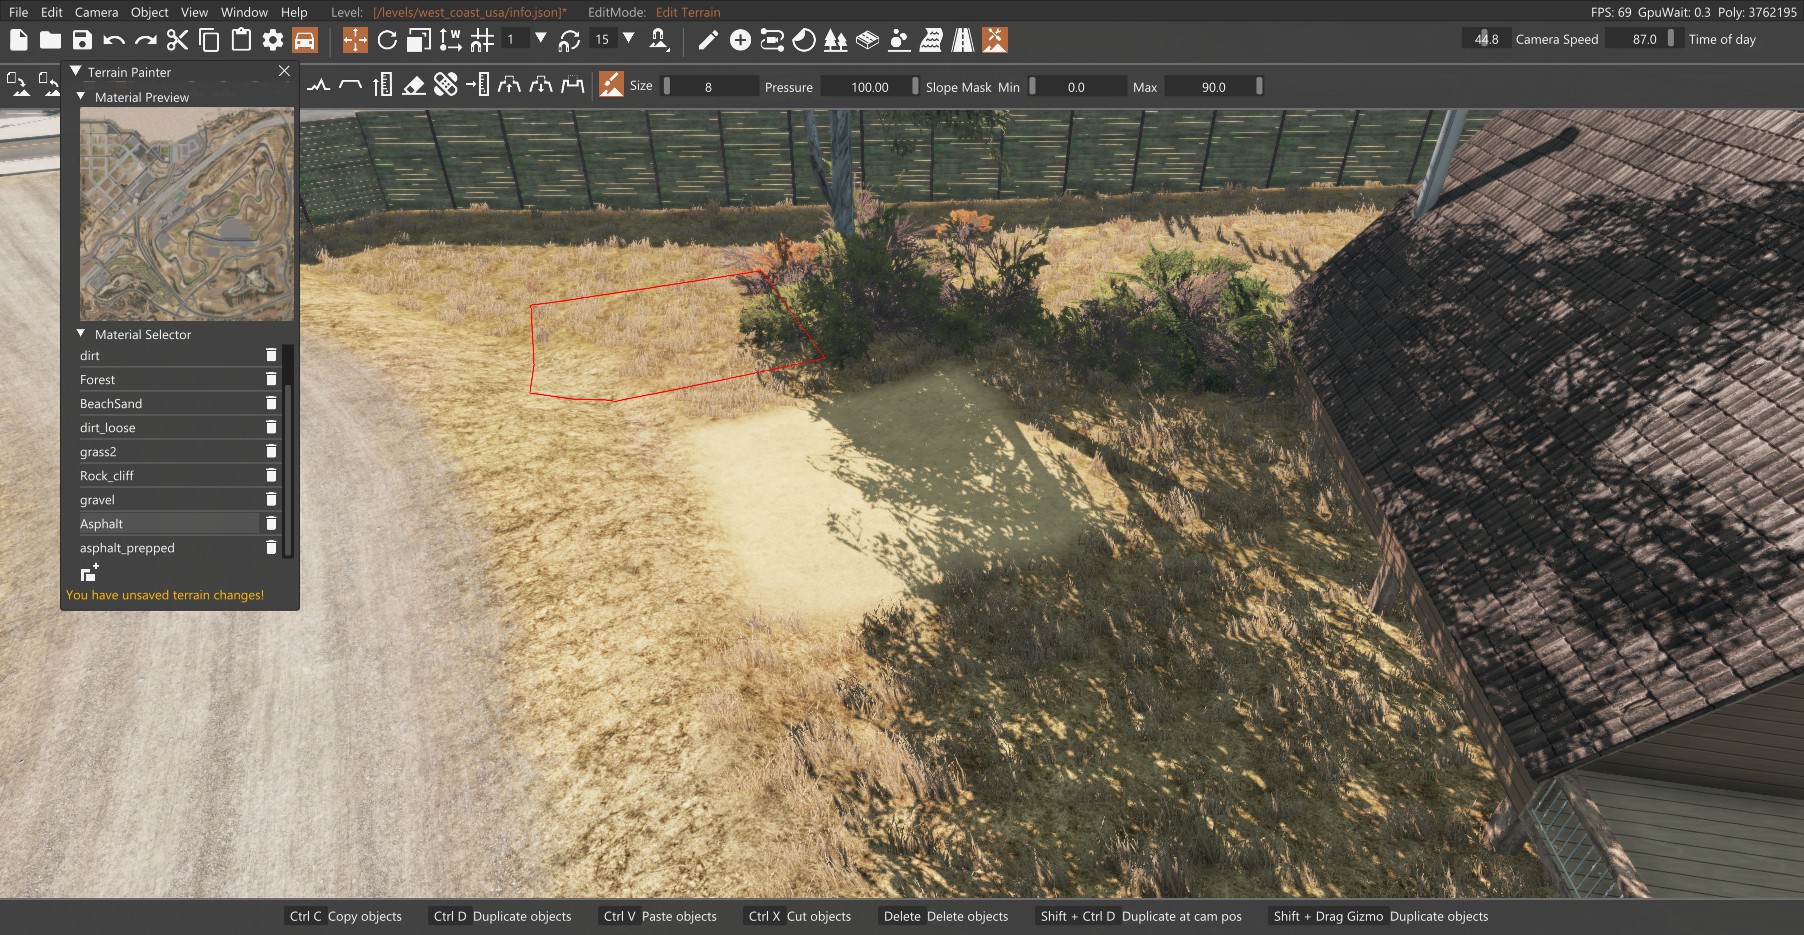
Task: Open the Camera menu
Action: [x=96, y=12]
